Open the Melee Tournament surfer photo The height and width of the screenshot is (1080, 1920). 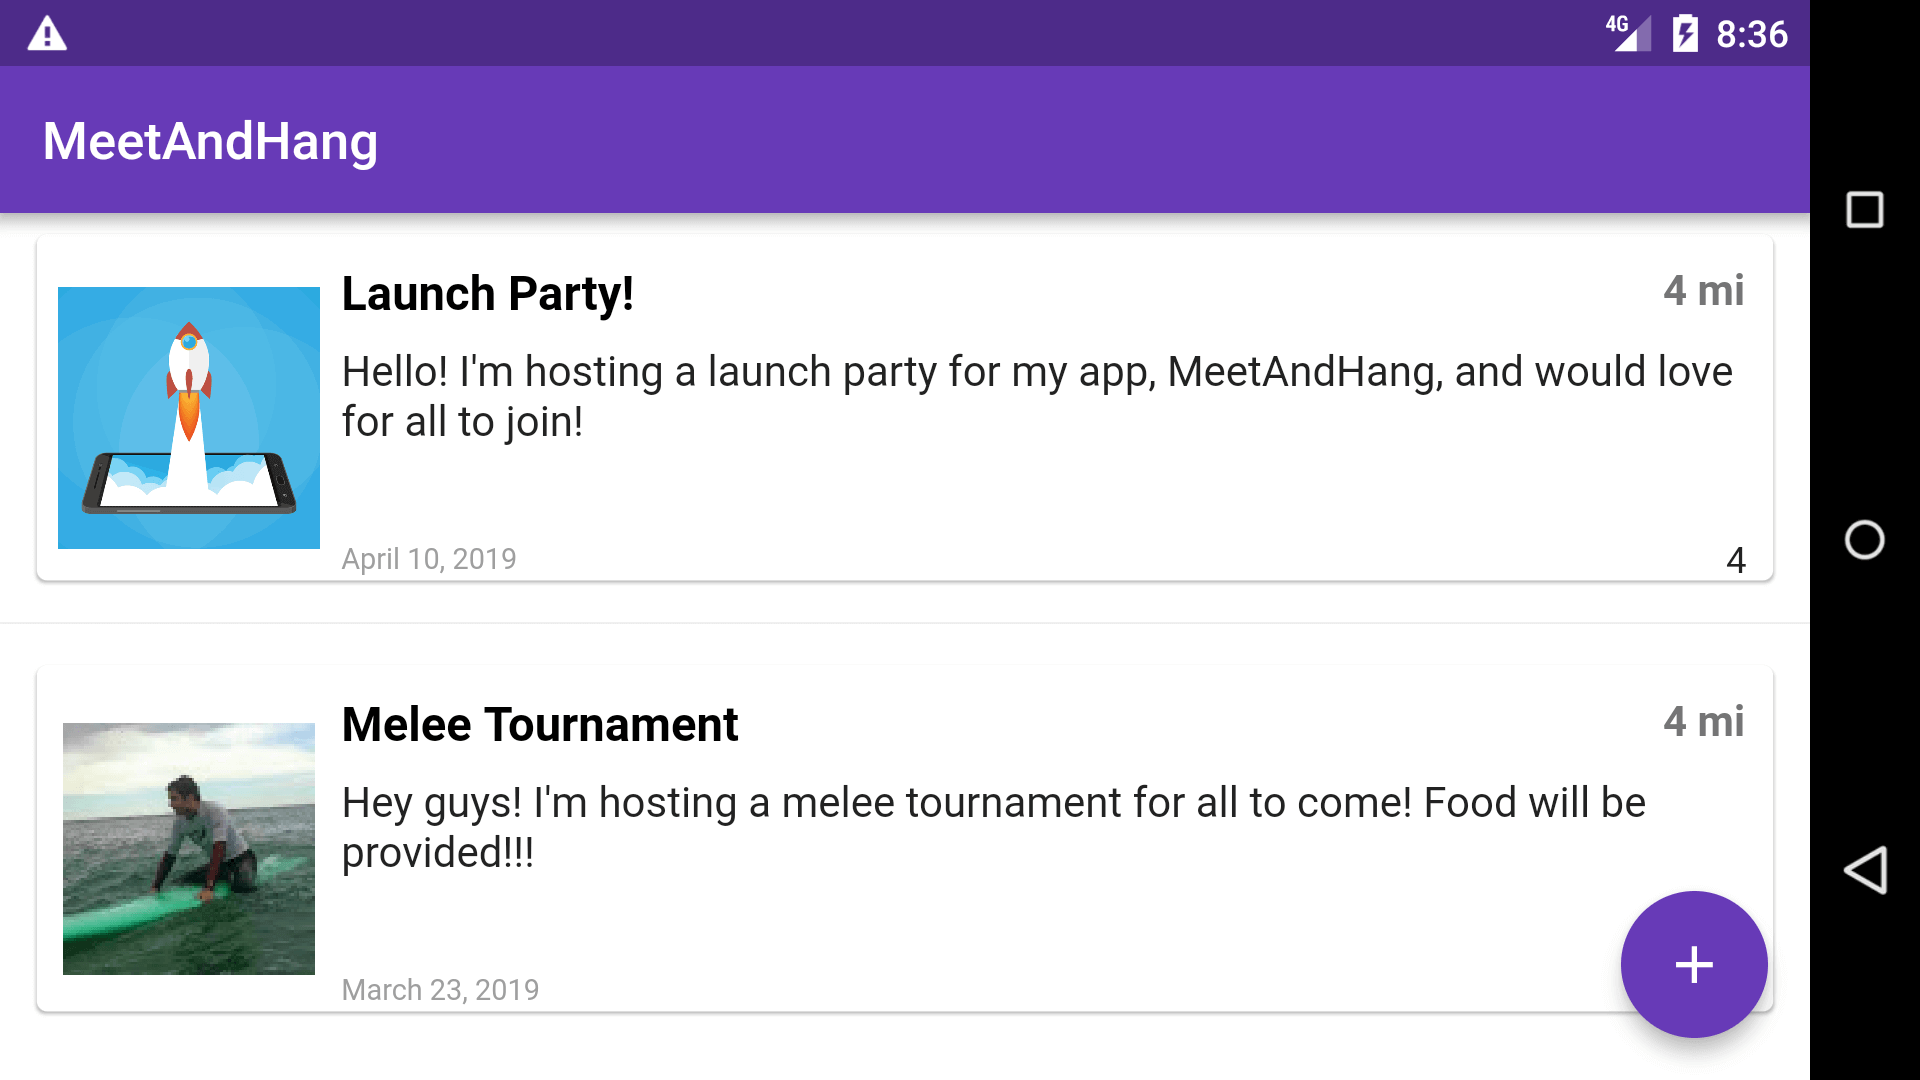(x=189, y=849)
